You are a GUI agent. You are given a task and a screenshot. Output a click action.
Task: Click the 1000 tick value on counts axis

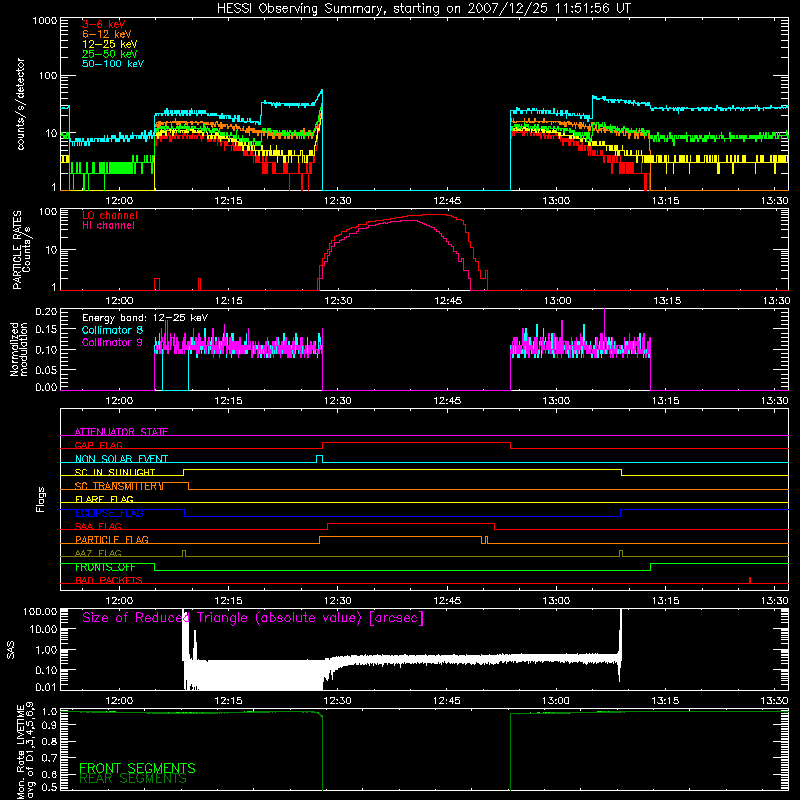pos(45,21)
